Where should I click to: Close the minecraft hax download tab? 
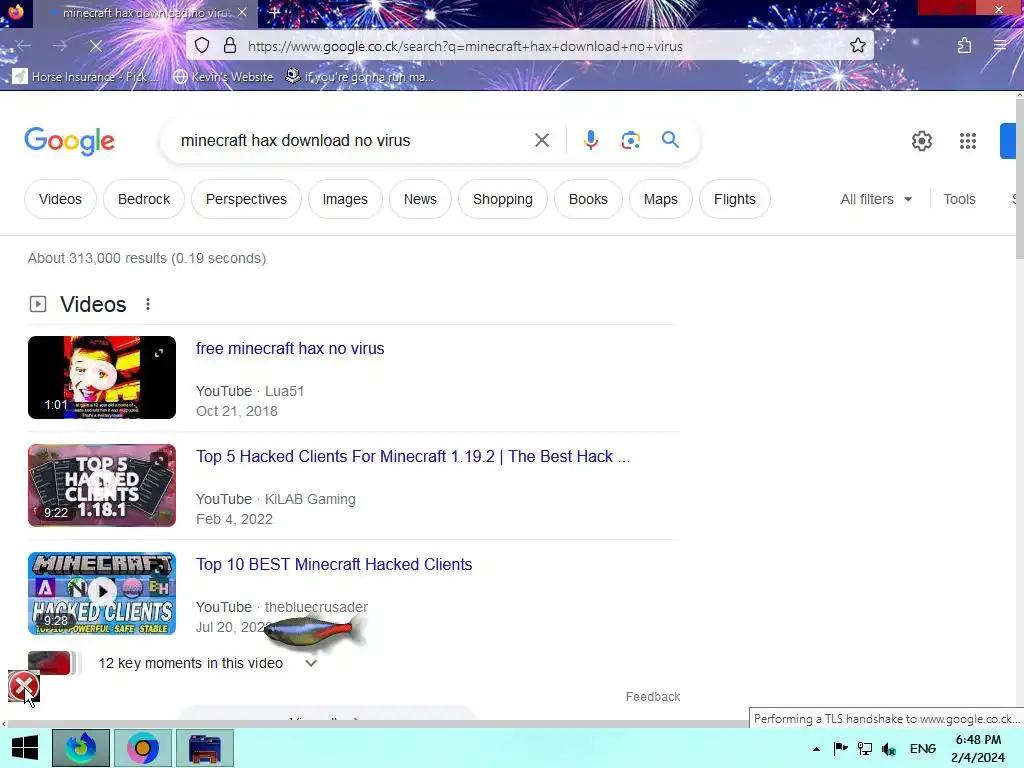click(242, 12)
